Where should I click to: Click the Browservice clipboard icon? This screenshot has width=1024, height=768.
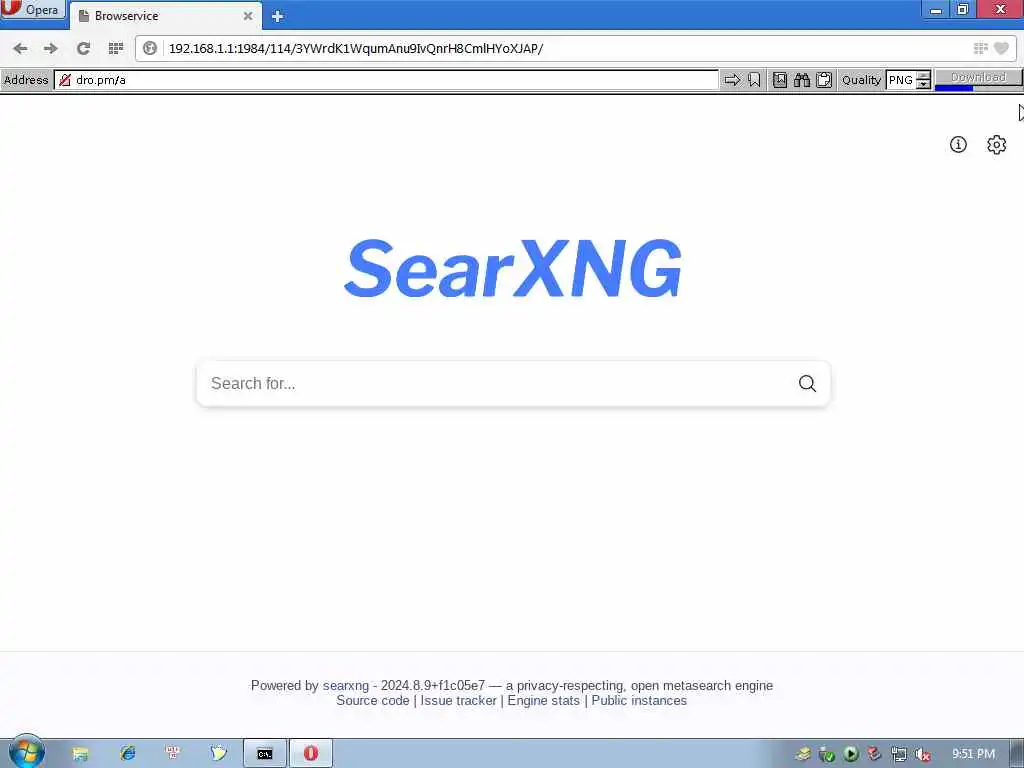(x=824, y=80)
